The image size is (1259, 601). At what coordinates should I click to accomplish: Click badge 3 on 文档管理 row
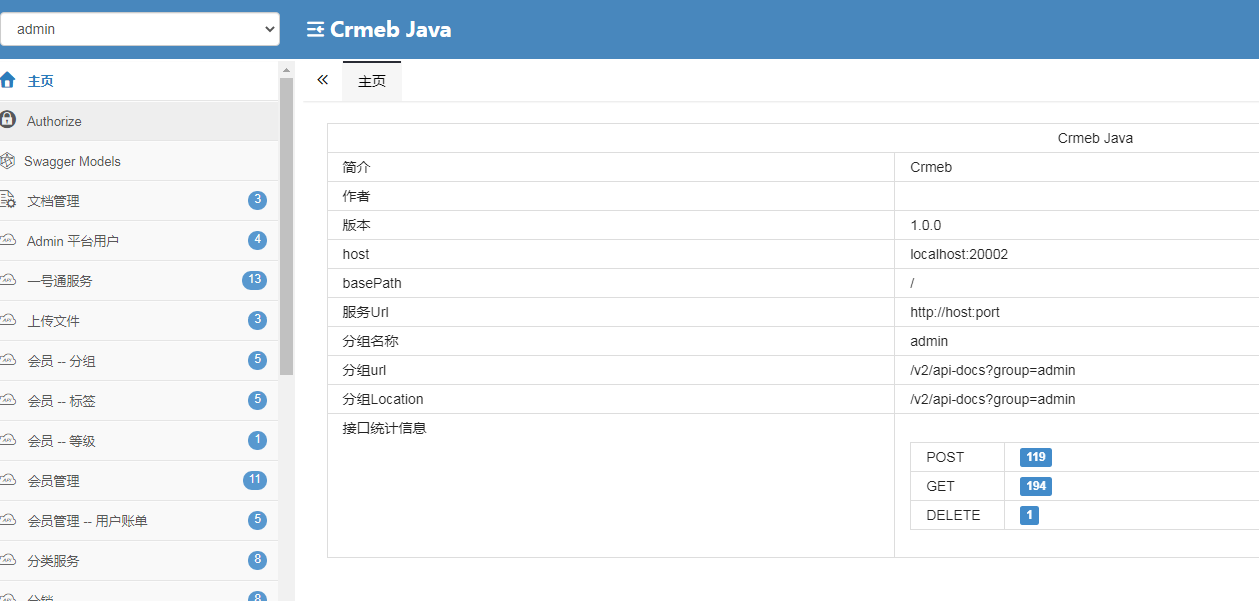(x=258, y=200)
